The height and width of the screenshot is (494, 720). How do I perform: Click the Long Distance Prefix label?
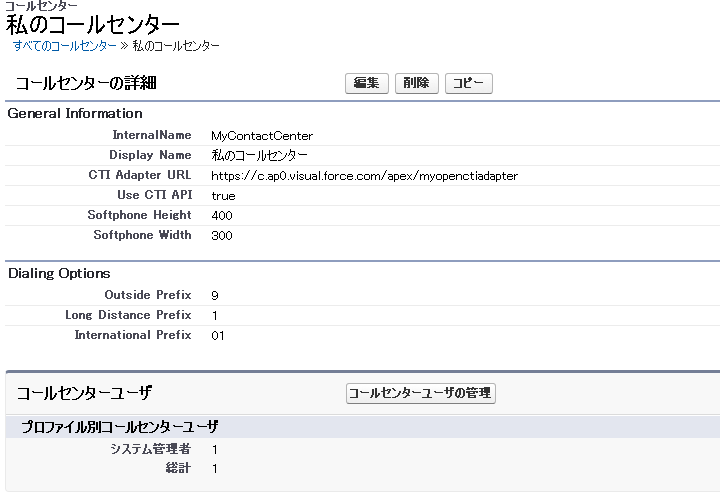[x=128, y=315]
